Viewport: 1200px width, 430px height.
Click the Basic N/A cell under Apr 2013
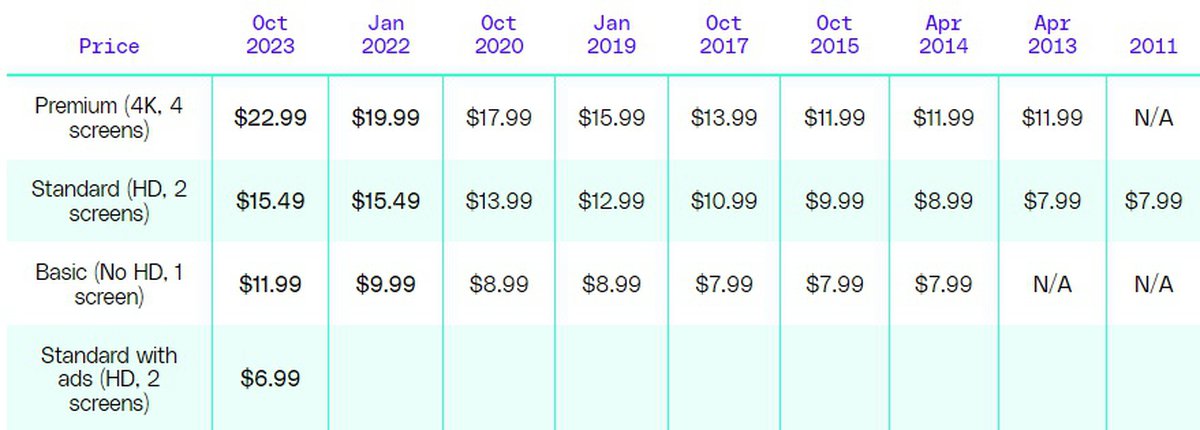[x=1052, y=284]
